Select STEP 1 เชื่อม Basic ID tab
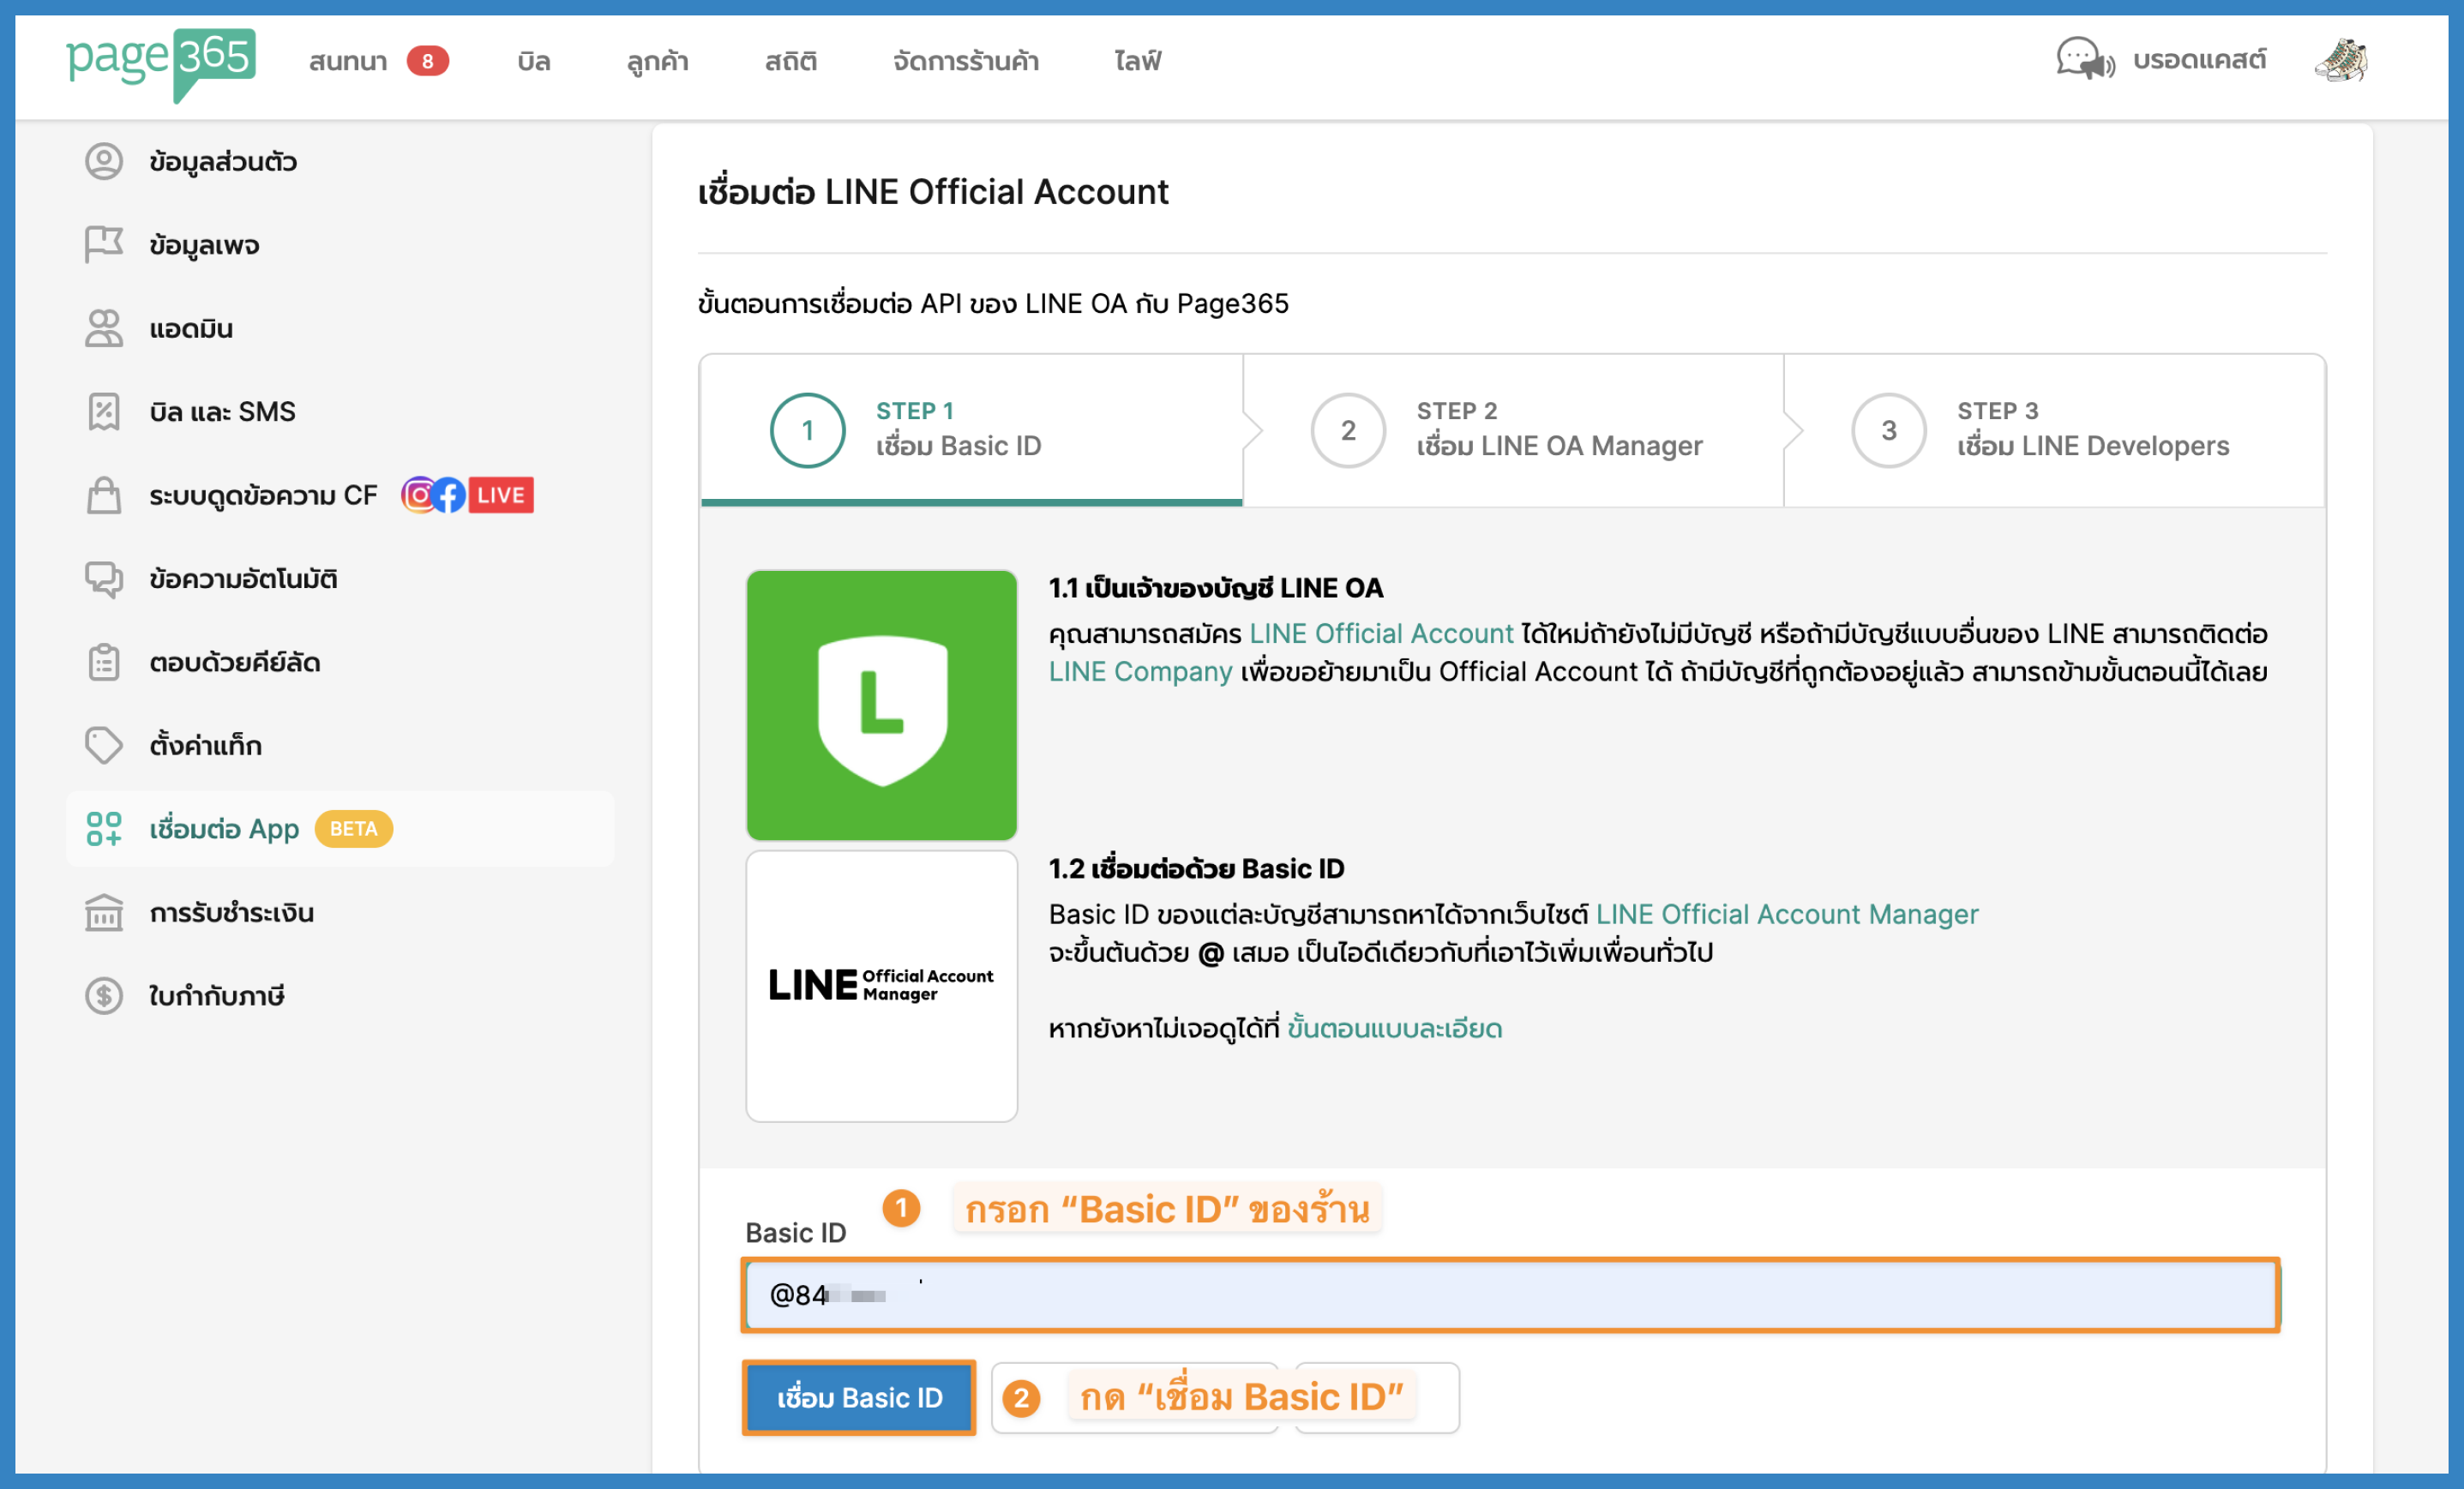The height and width of the screenshot is (1489, 2464). [971, 430]
